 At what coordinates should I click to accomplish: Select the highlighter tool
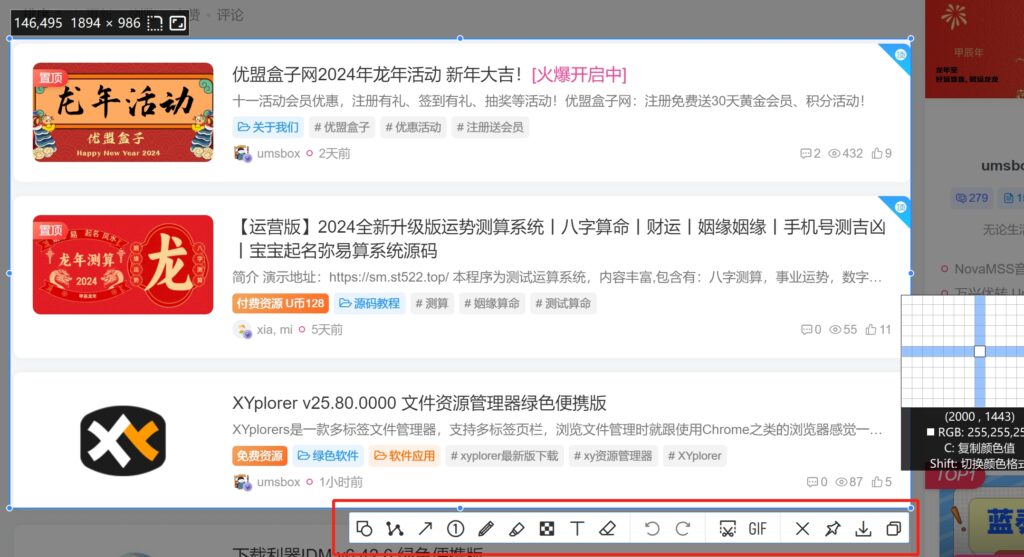pos(517,528)
